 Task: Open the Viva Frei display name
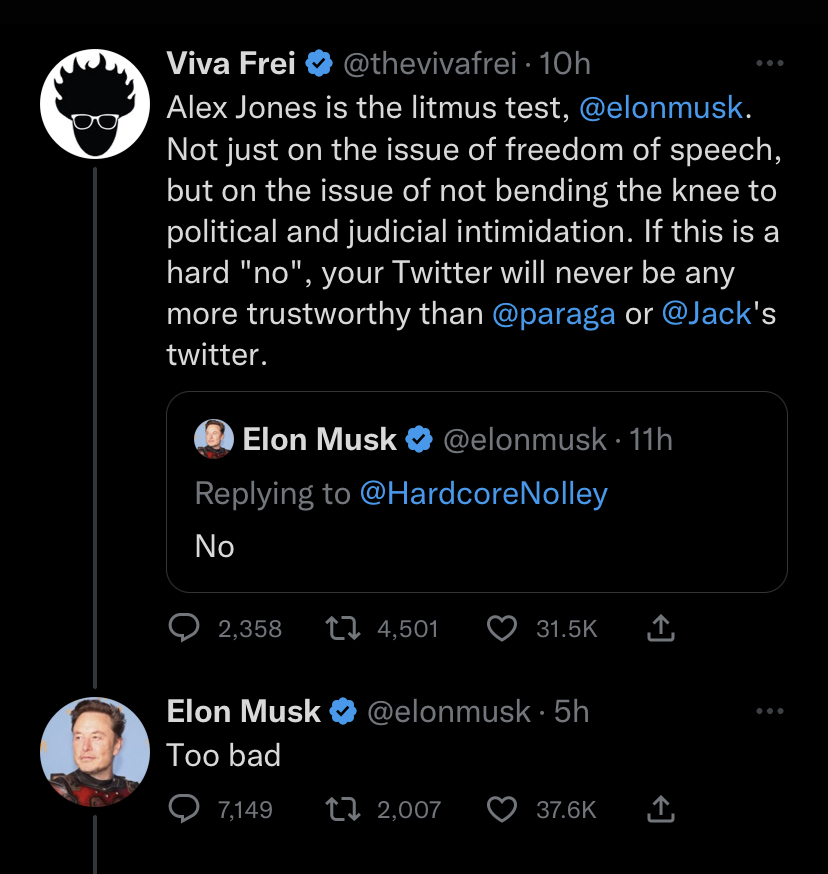231,63
